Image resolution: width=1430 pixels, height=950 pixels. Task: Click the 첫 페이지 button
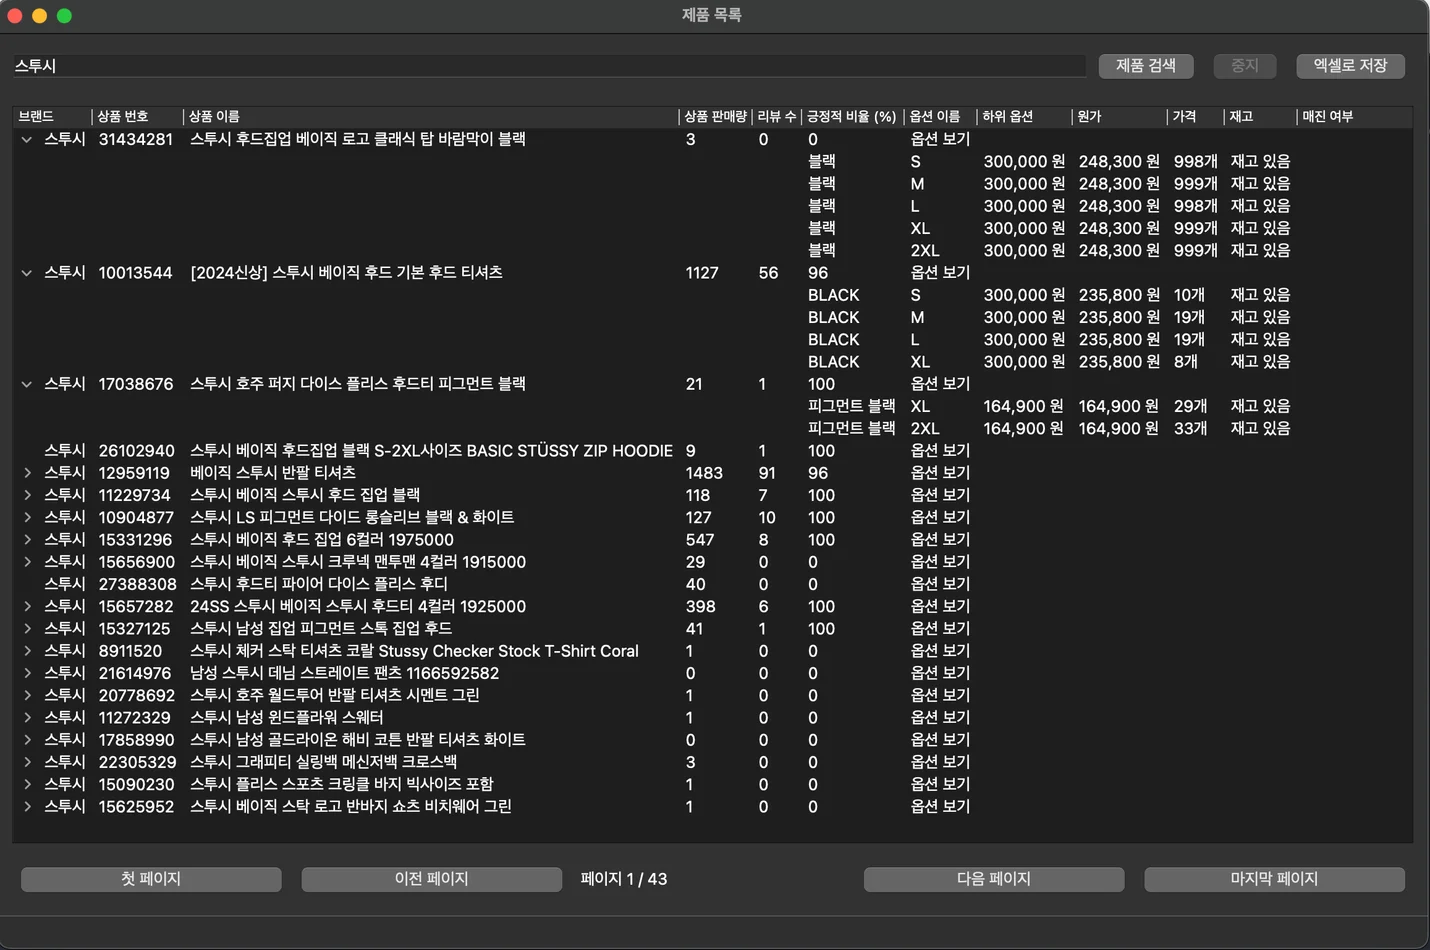pos(151,879)
